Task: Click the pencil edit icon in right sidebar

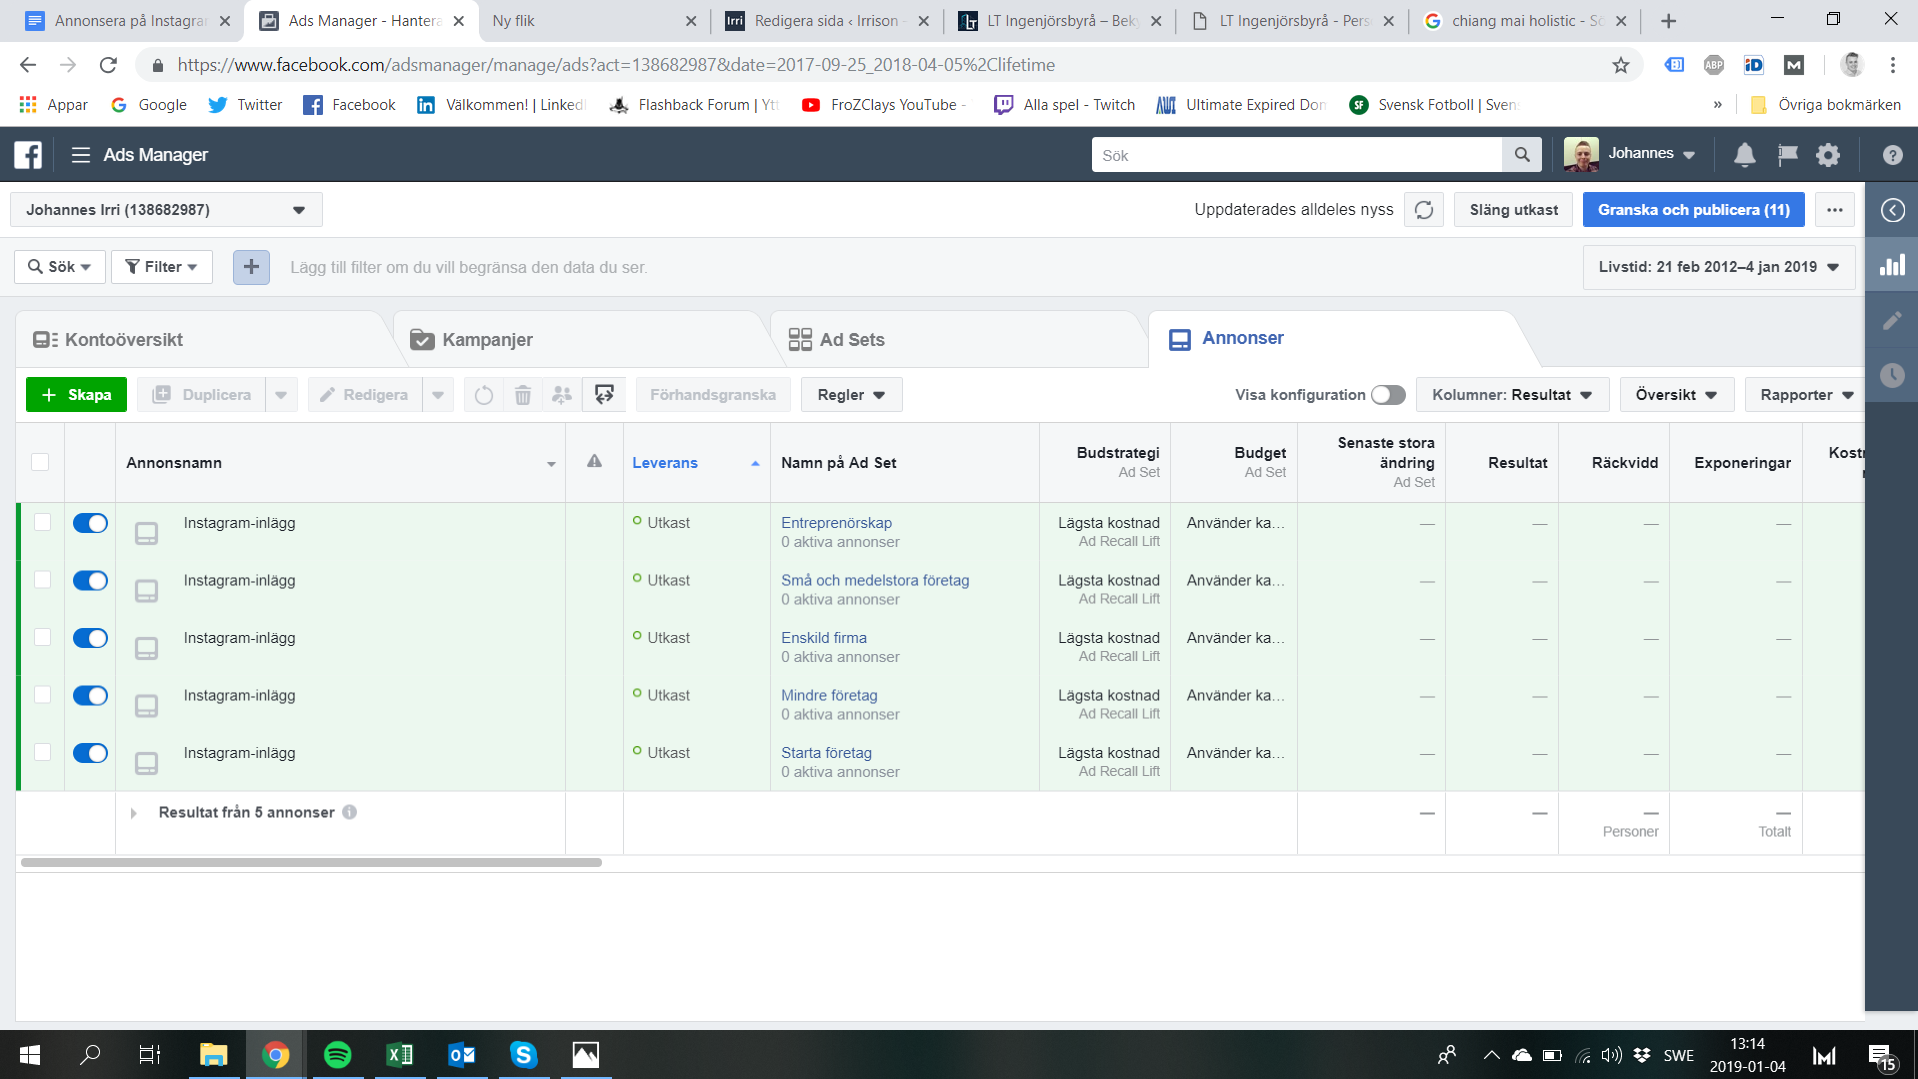Action: click(x=1892, y=321)
